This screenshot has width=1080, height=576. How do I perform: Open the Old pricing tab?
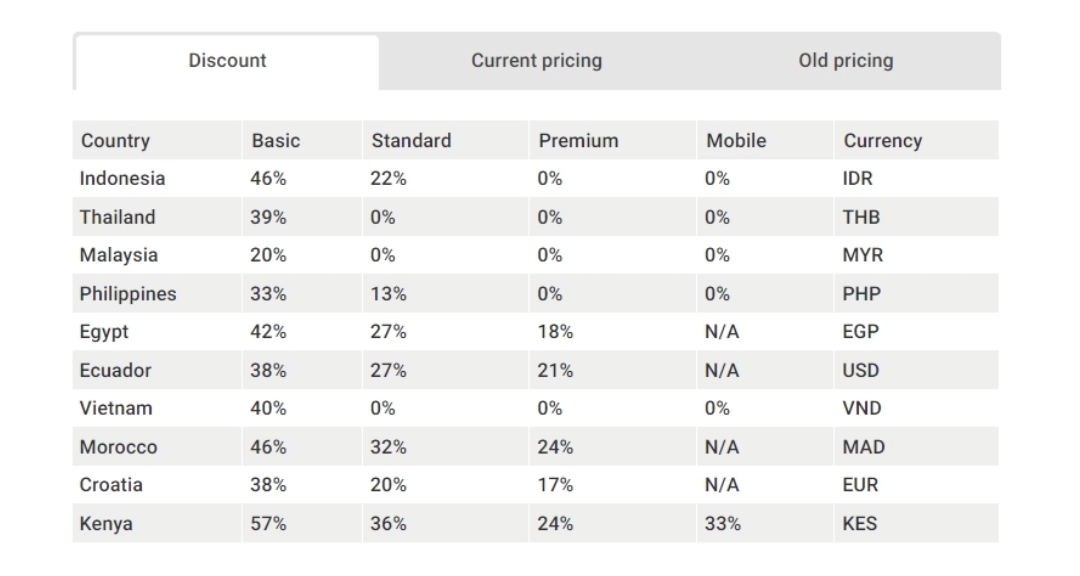click(x=847, y=61)
